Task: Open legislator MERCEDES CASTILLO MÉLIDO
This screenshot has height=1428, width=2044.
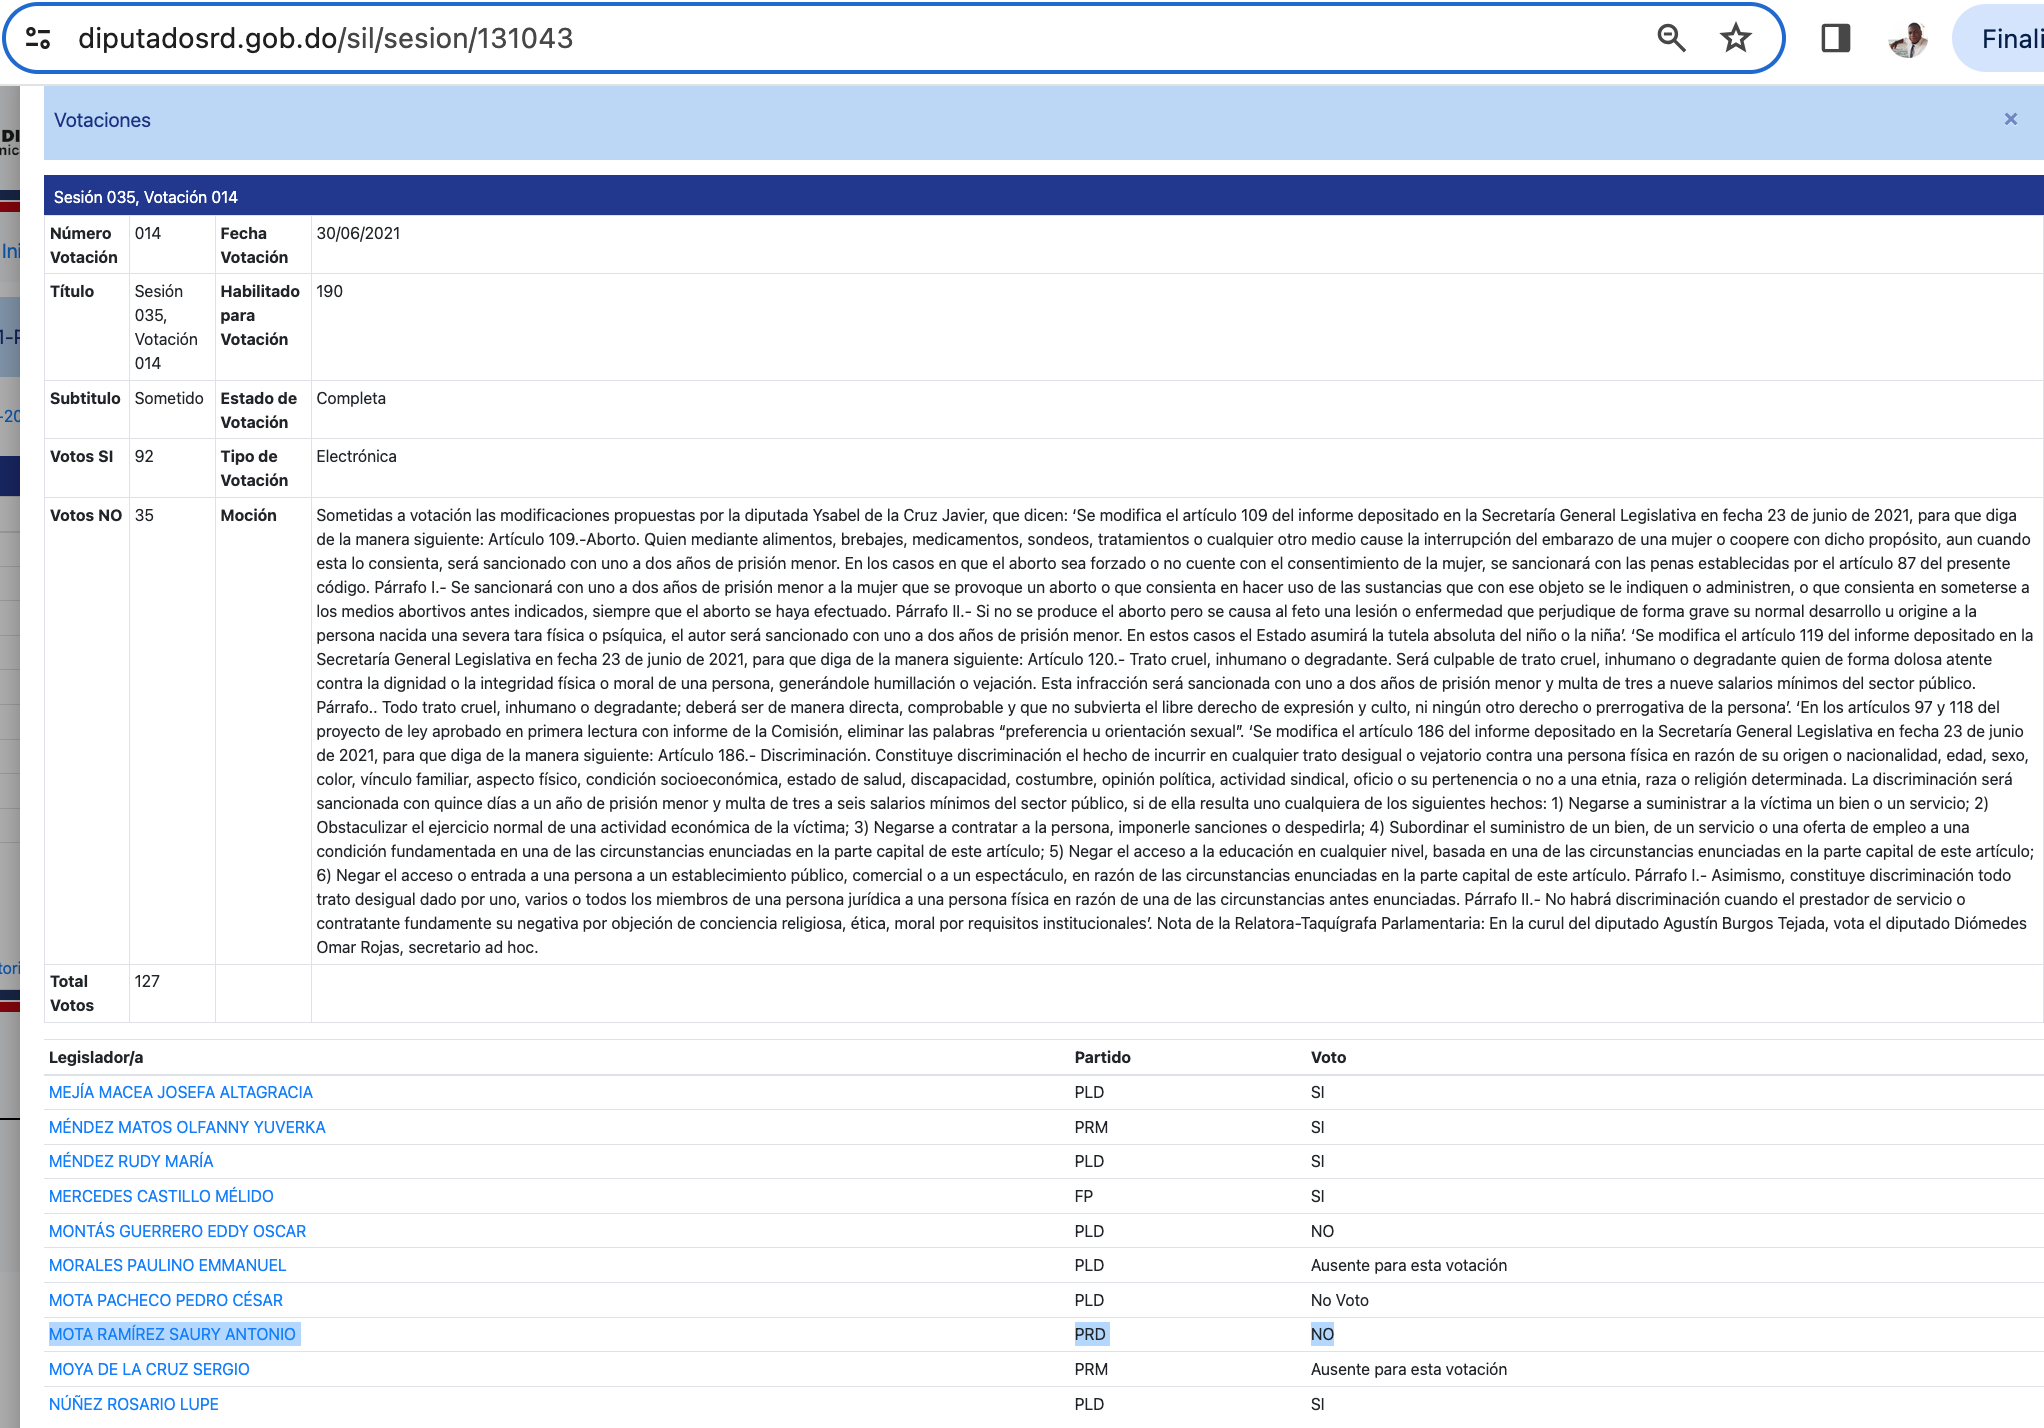Action: (x=161, y=1196)
